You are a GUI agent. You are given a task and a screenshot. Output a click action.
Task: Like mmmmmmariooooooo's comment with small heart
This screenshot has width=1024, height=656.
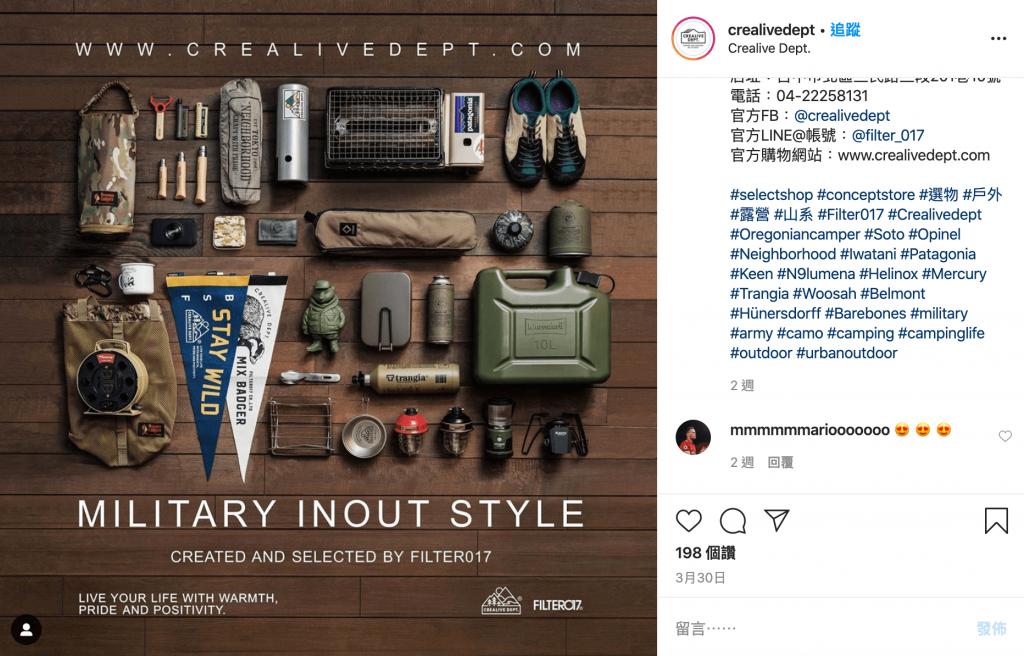[1005, 436]
